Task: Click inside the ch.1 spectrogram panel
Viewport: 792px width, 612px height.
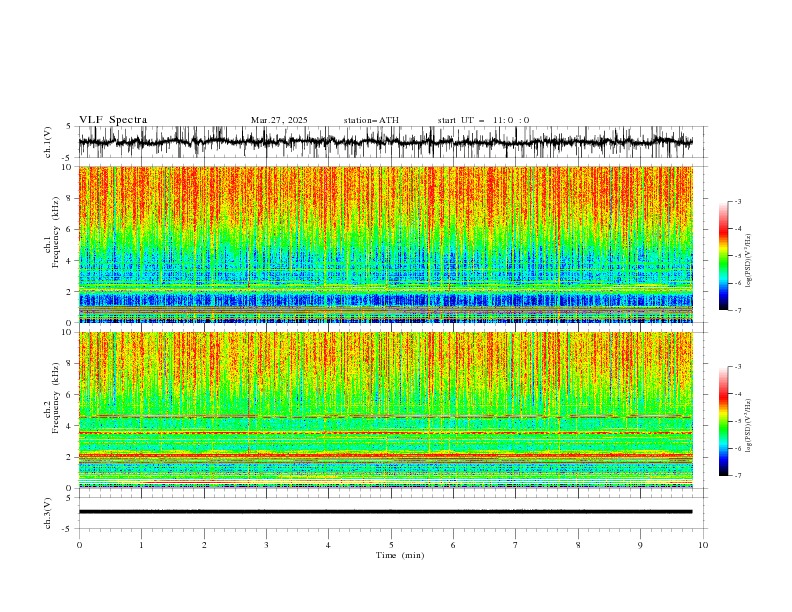Action: point(385,244)
